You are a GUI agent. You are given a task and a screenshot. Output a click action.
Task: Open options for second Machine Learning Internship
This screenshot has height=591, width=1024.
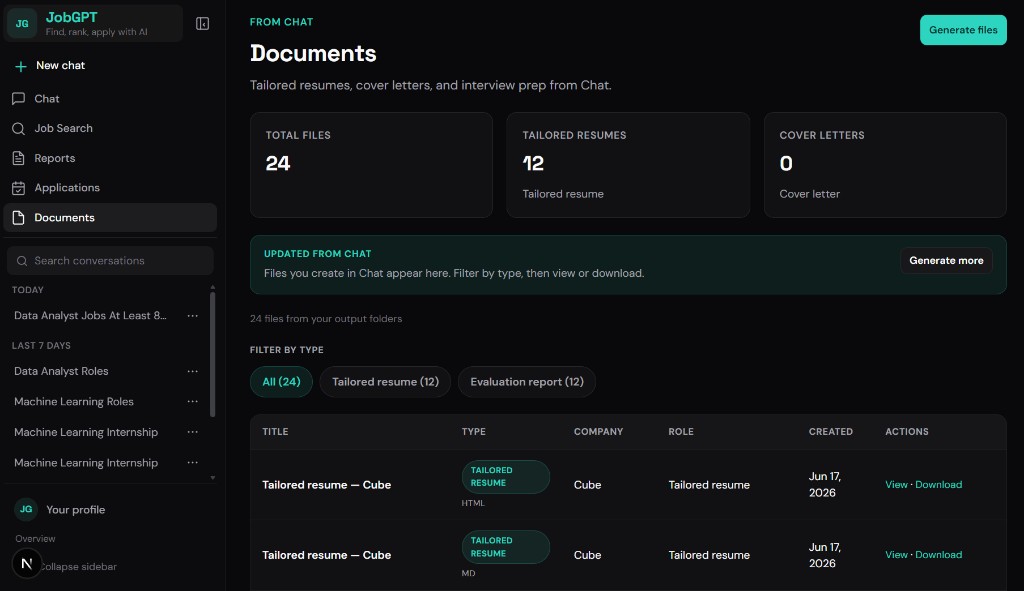(193, 462)
